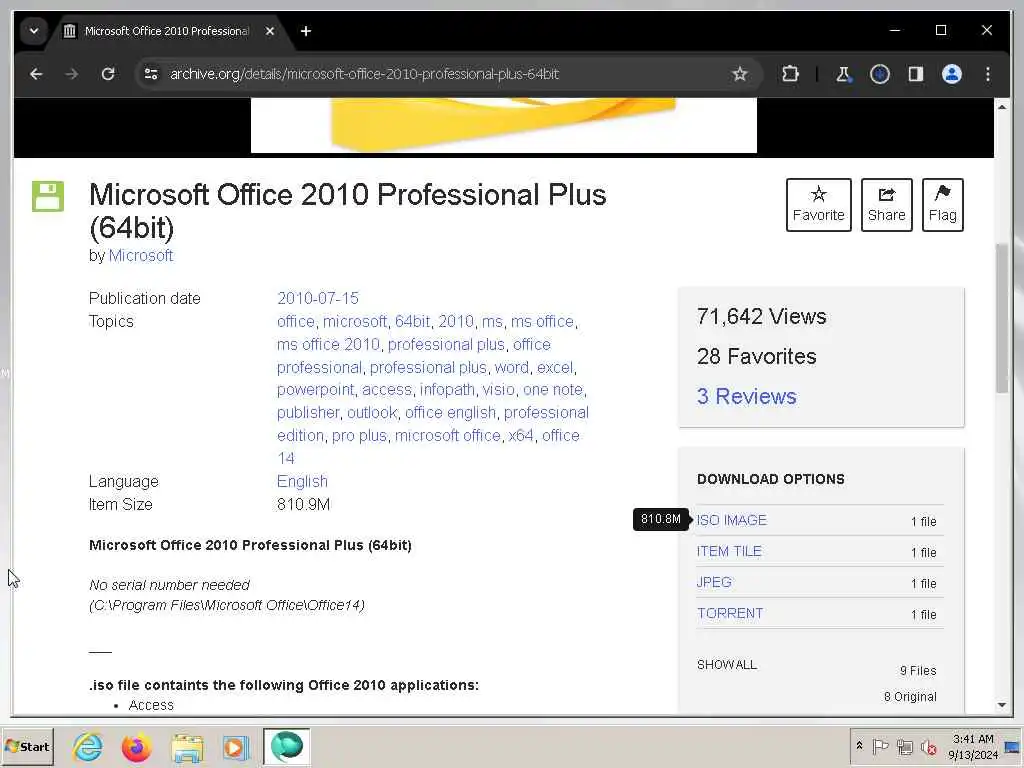Open the 'x64' topic link
The image size is (1024, 768).
[x=521, y=436]
